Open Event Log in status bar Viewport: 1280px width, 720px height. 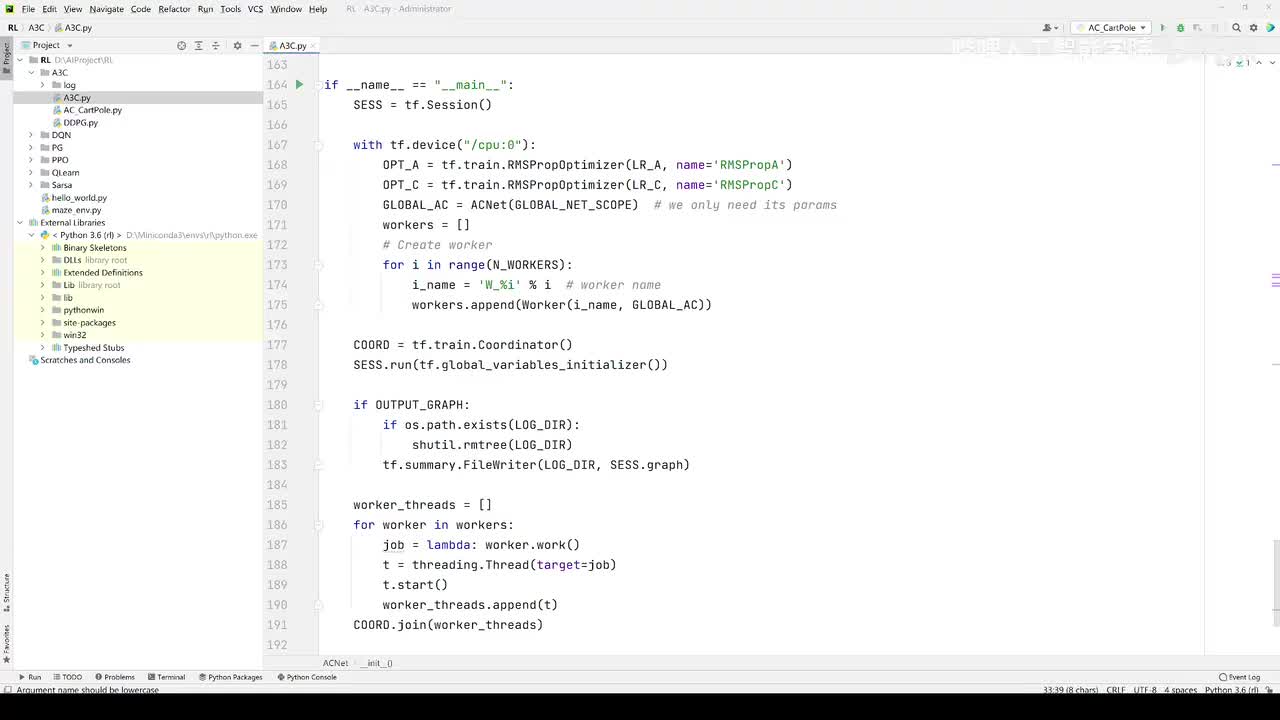(1240, 677)
